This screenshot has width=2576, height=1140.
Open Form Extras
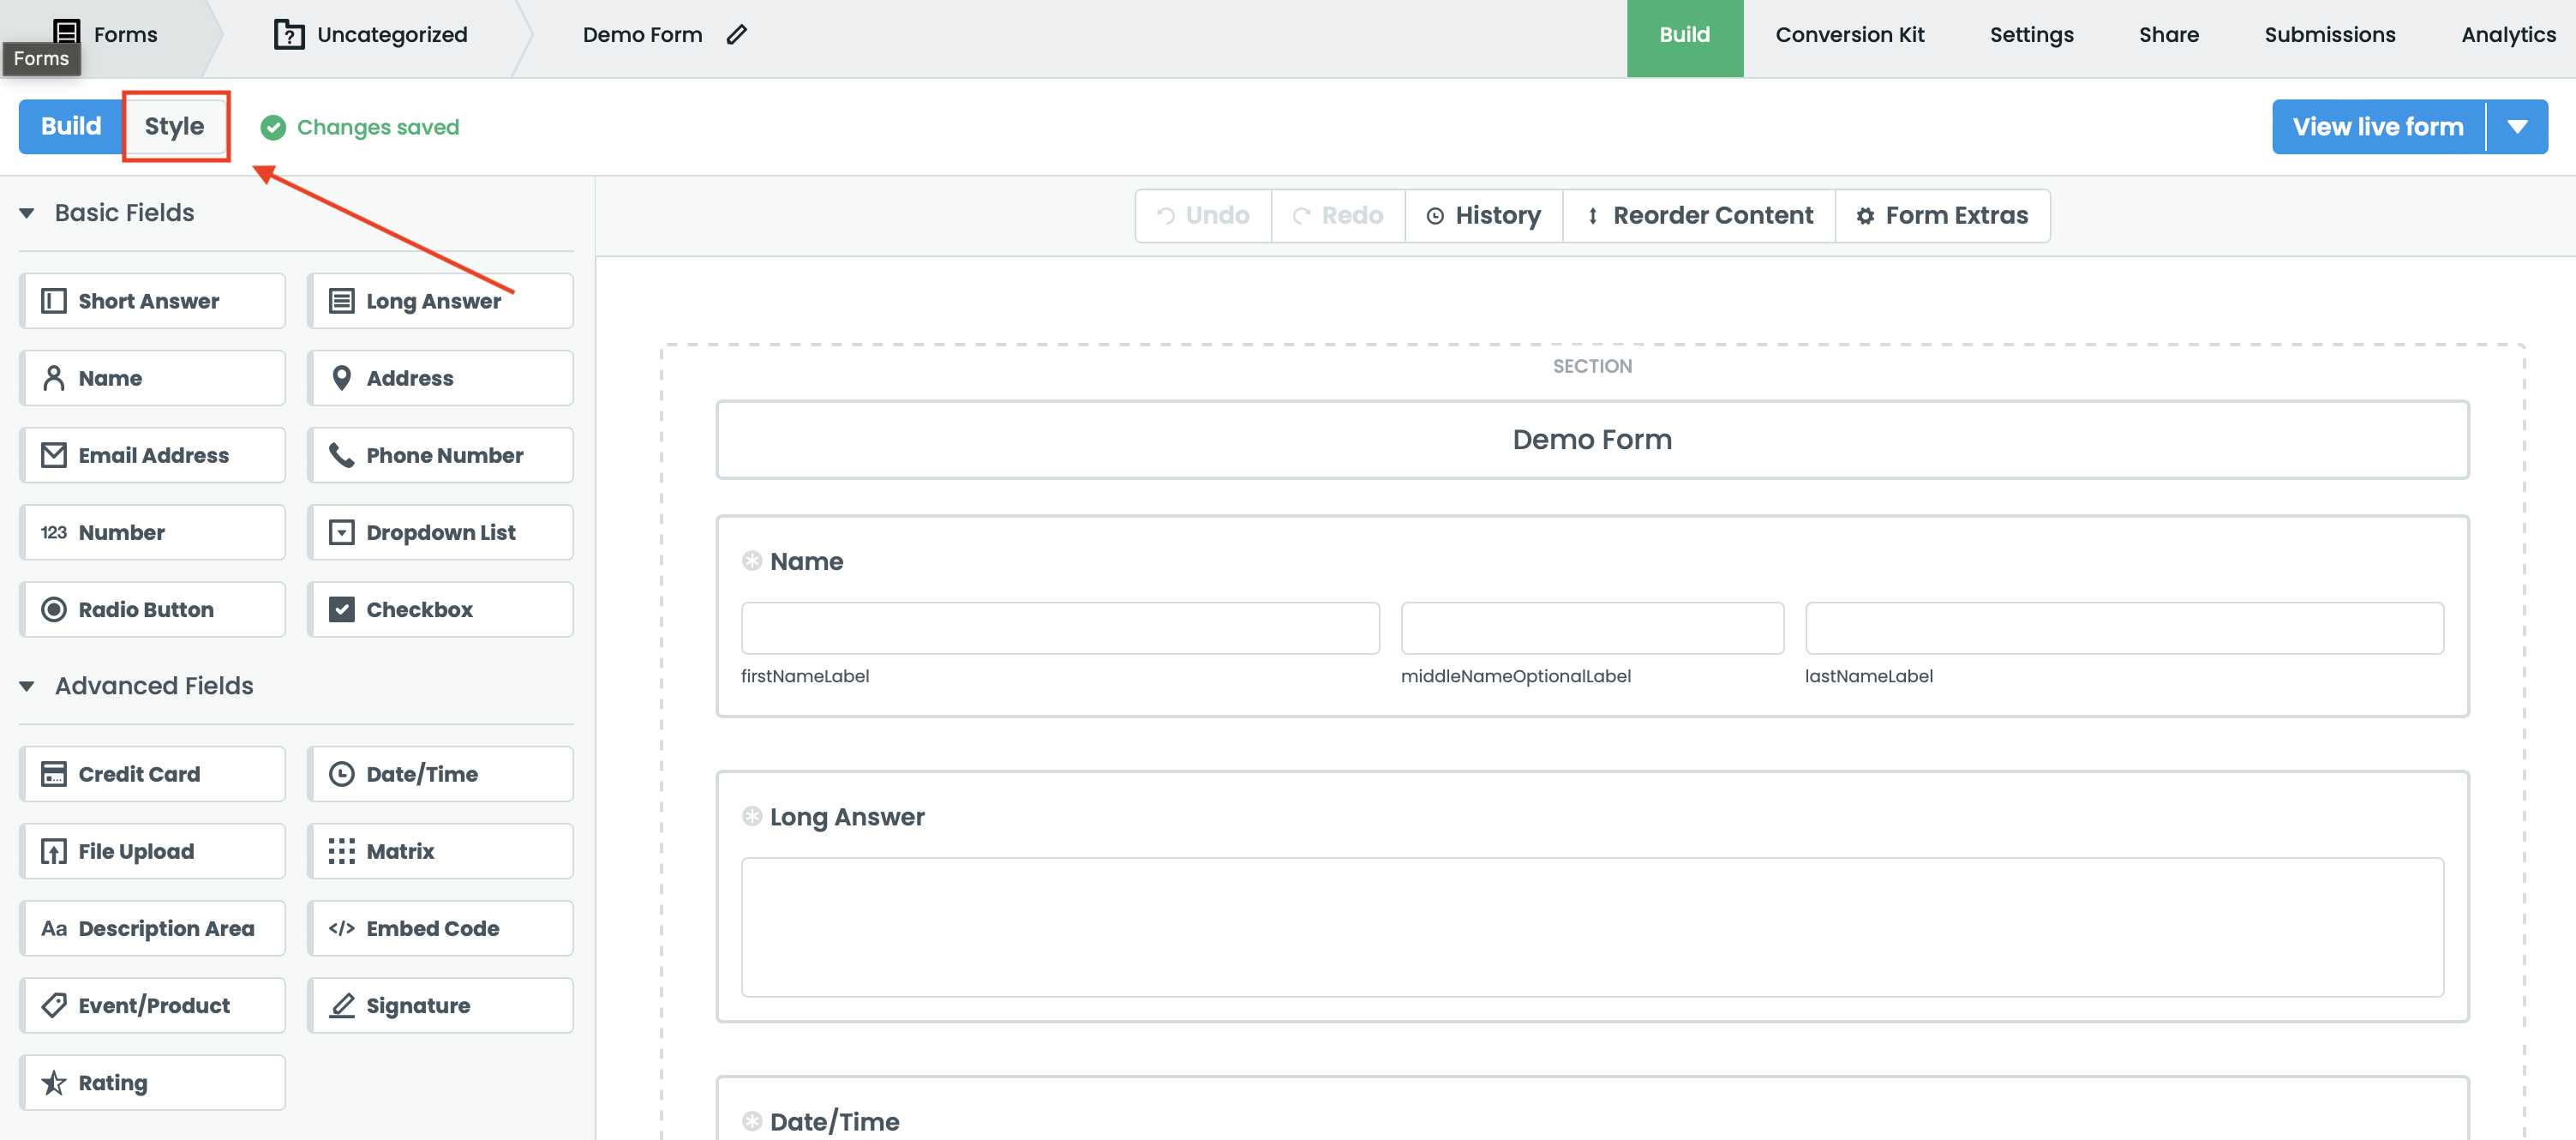coord(1942,215)
